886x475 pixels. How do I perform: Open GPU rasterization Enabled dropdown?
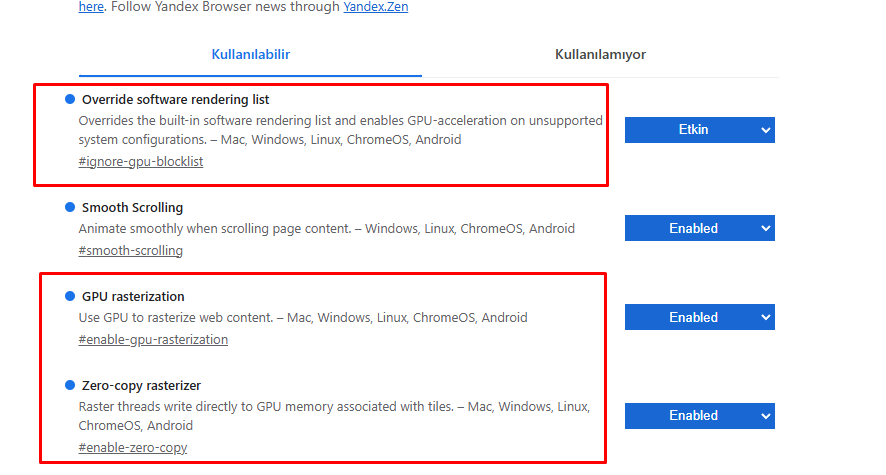700,317
